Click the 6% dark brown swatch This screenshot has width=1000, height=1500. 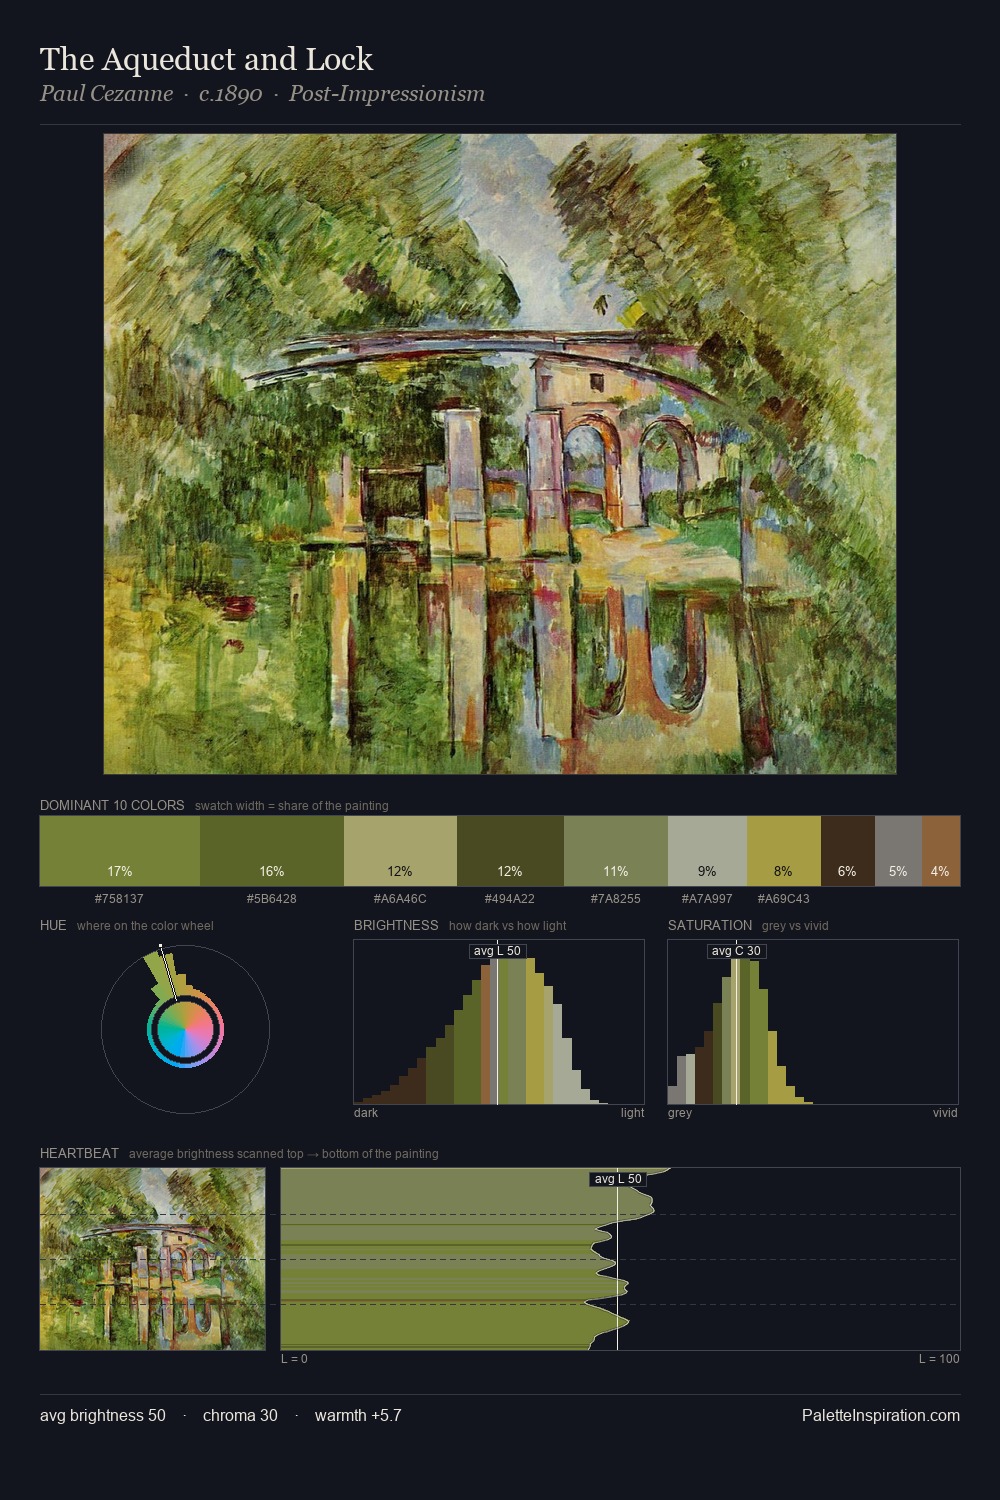click(848, 851)
